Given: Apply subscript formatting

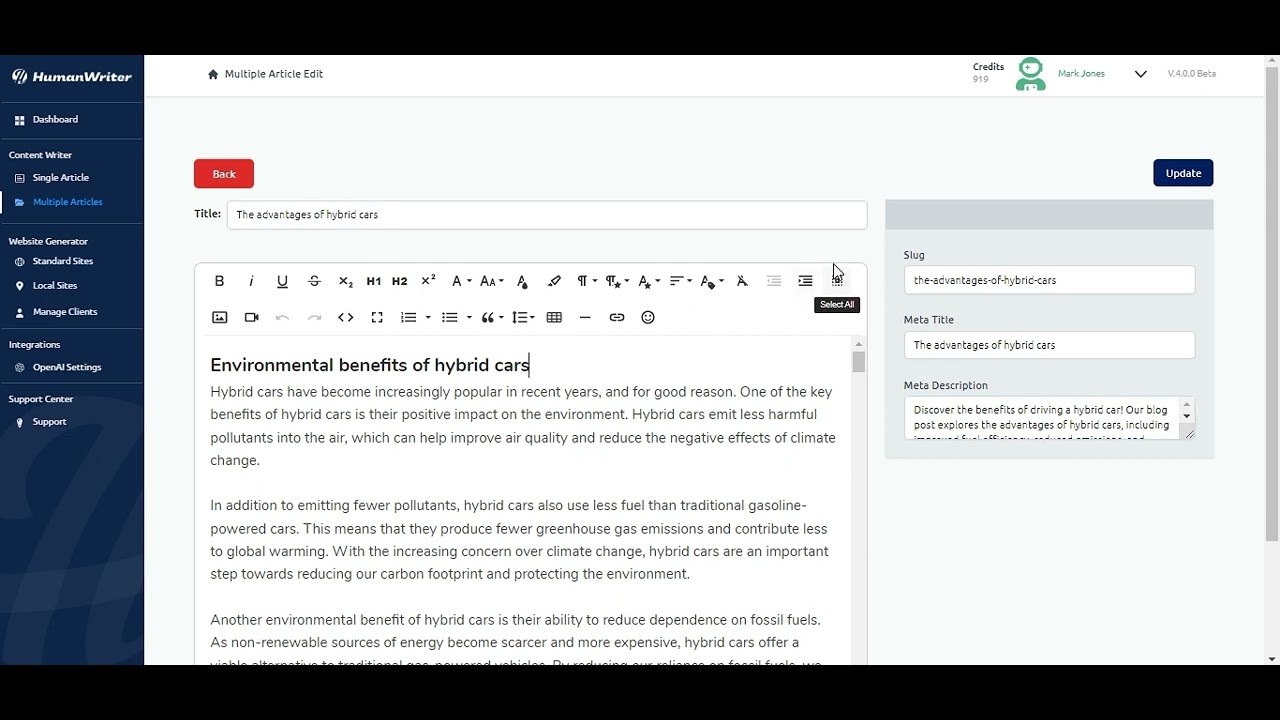Looking at the screenshot, I should pyautogui.click(x=346, y=281).
